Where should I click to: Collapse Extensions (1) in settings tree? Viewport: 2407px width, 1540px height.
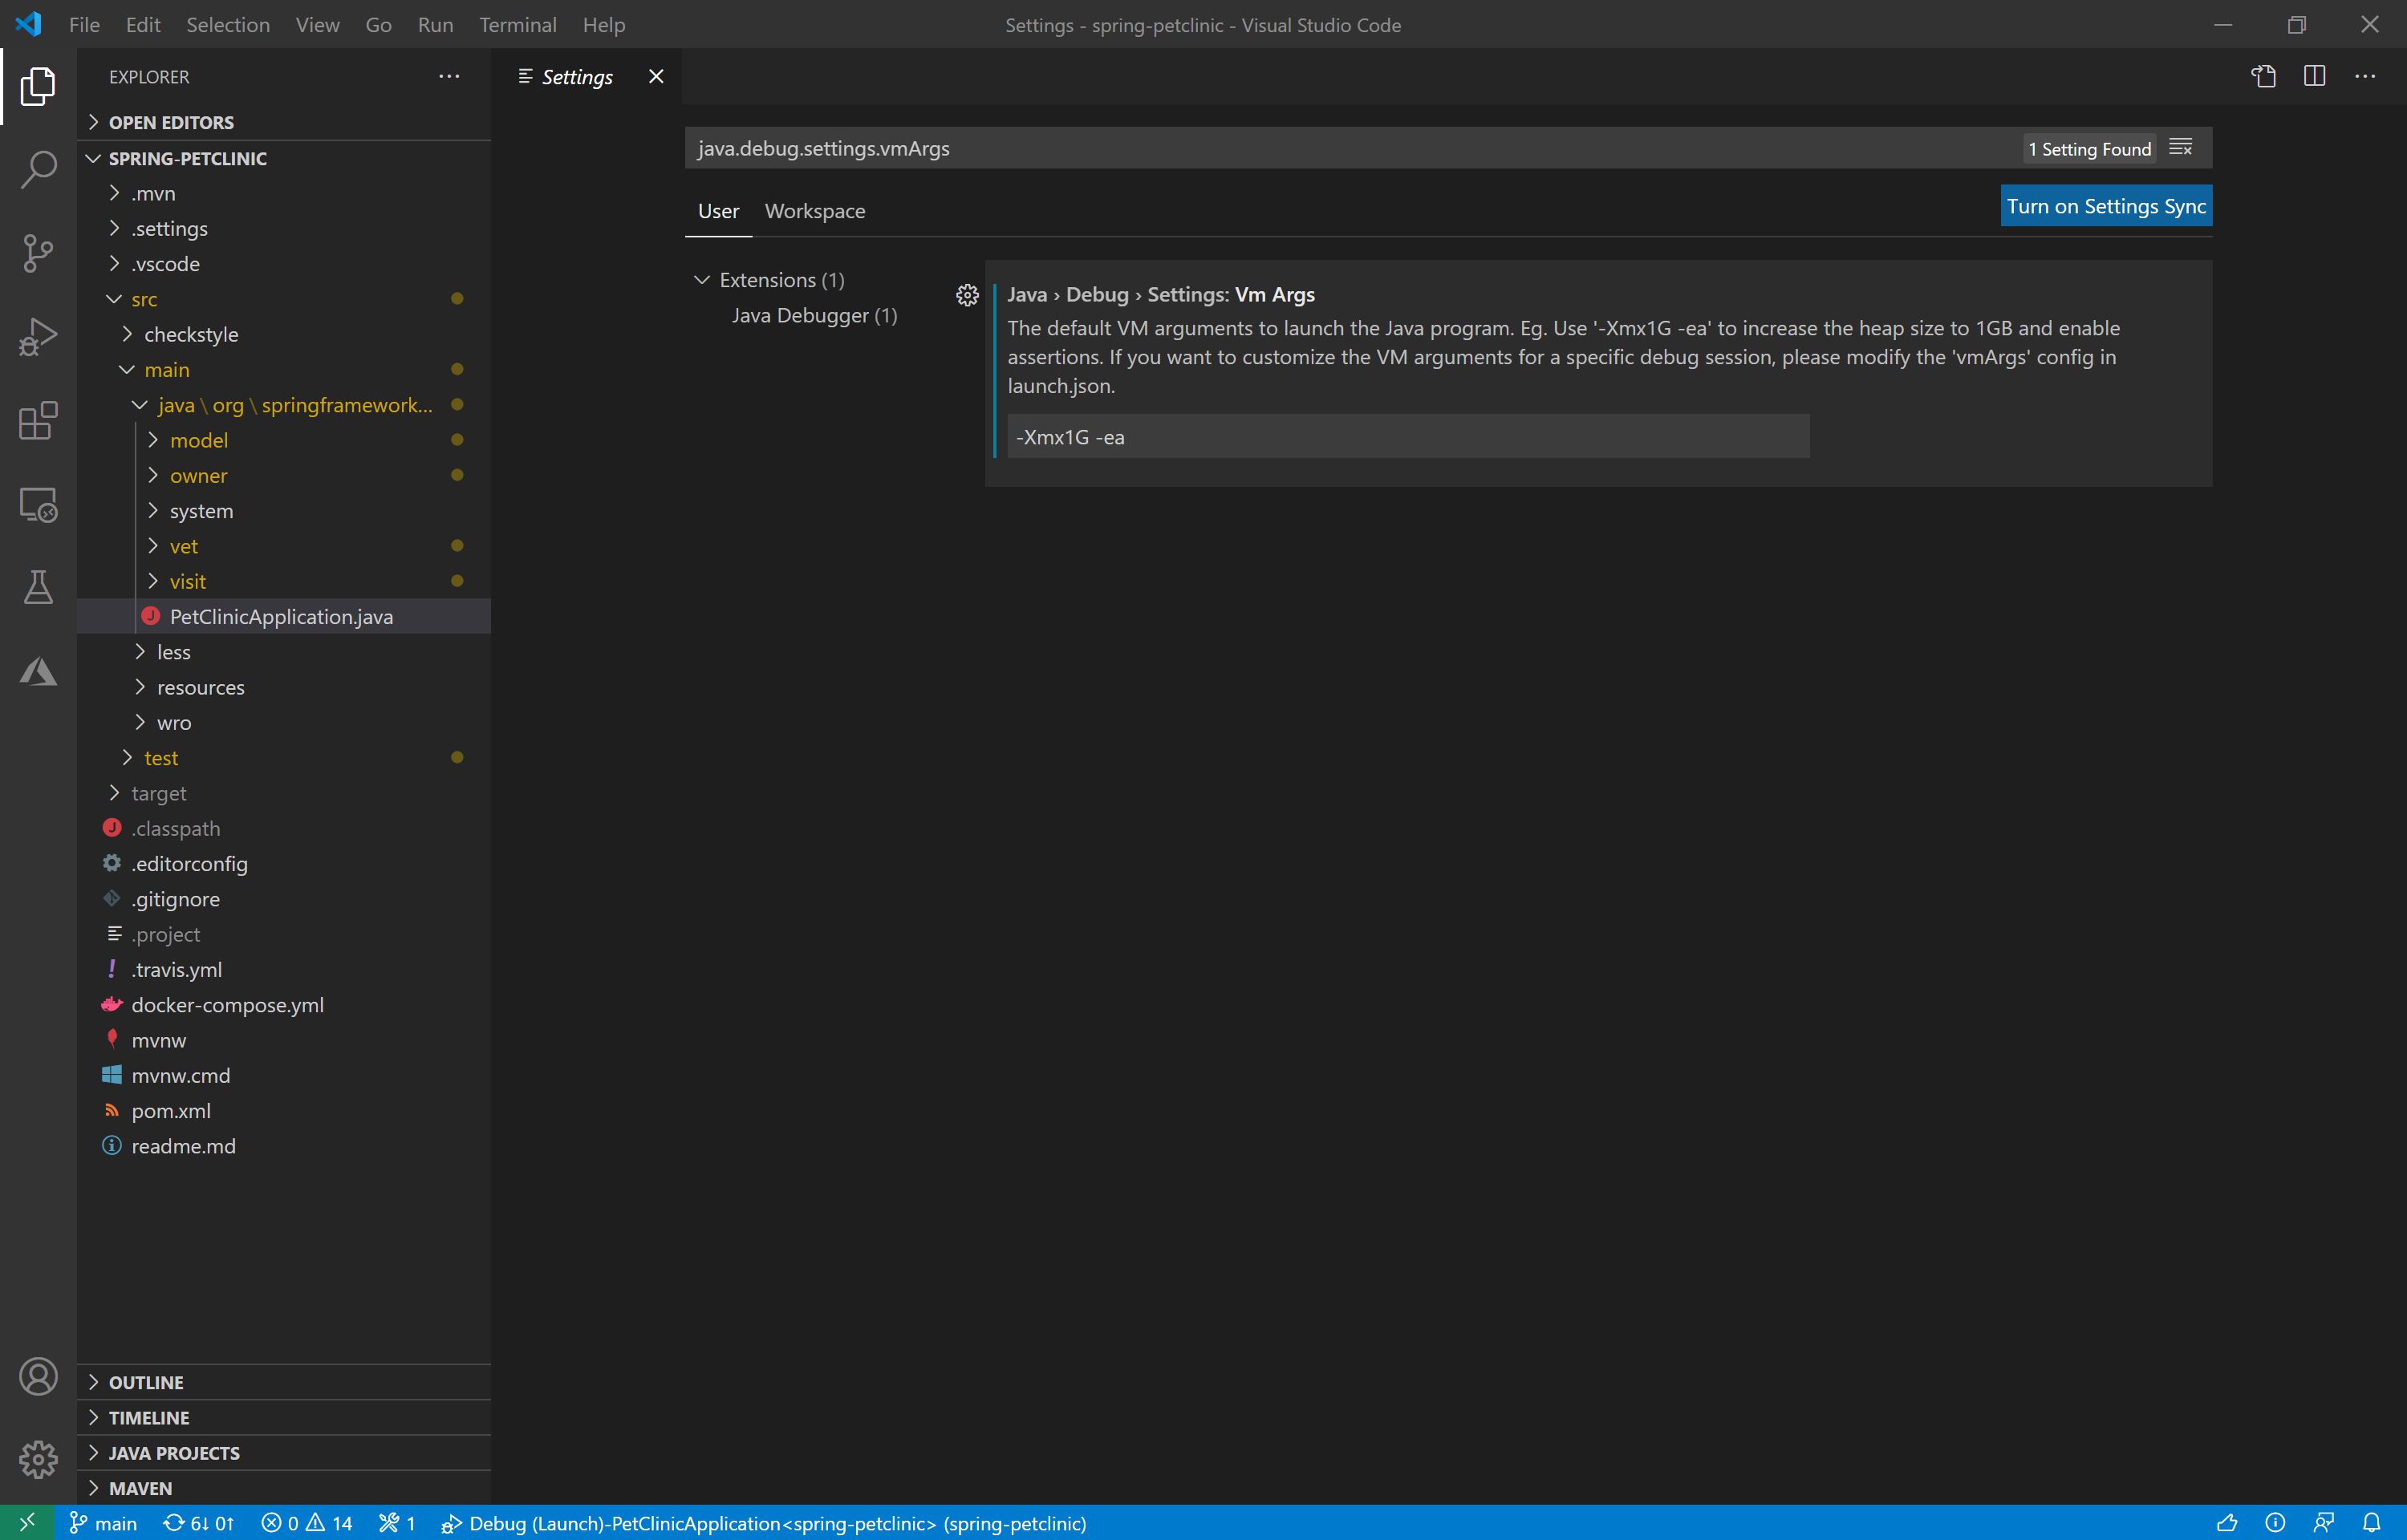[x=769, y=280]
